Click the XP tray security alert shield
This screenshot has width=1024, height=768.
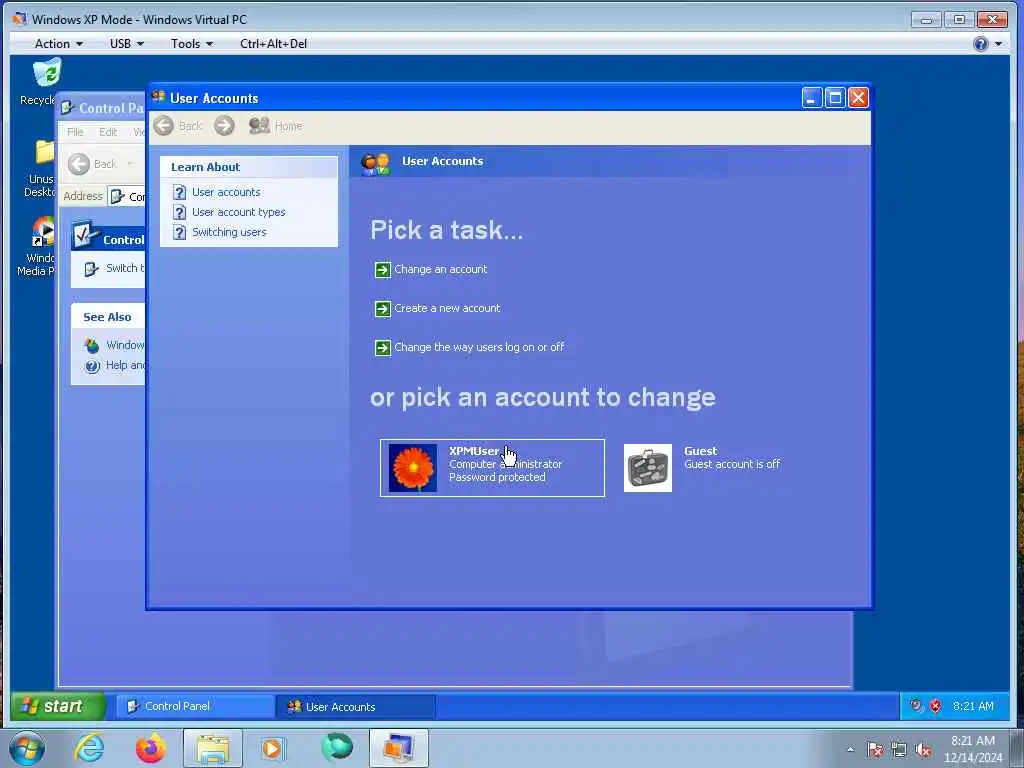(936, 706)
